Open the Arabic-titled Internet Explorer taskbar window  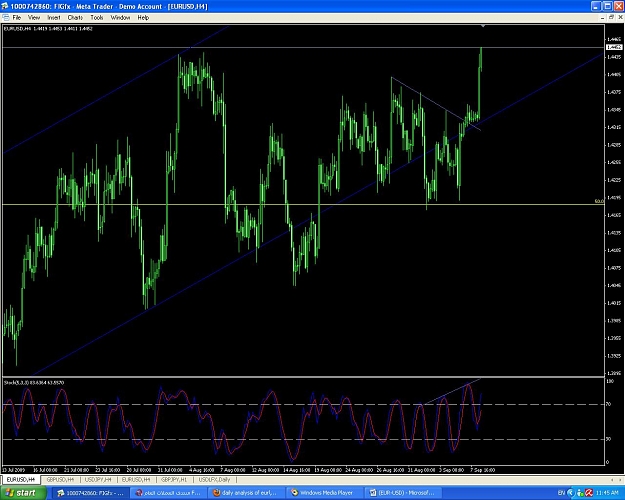point(169,493)
